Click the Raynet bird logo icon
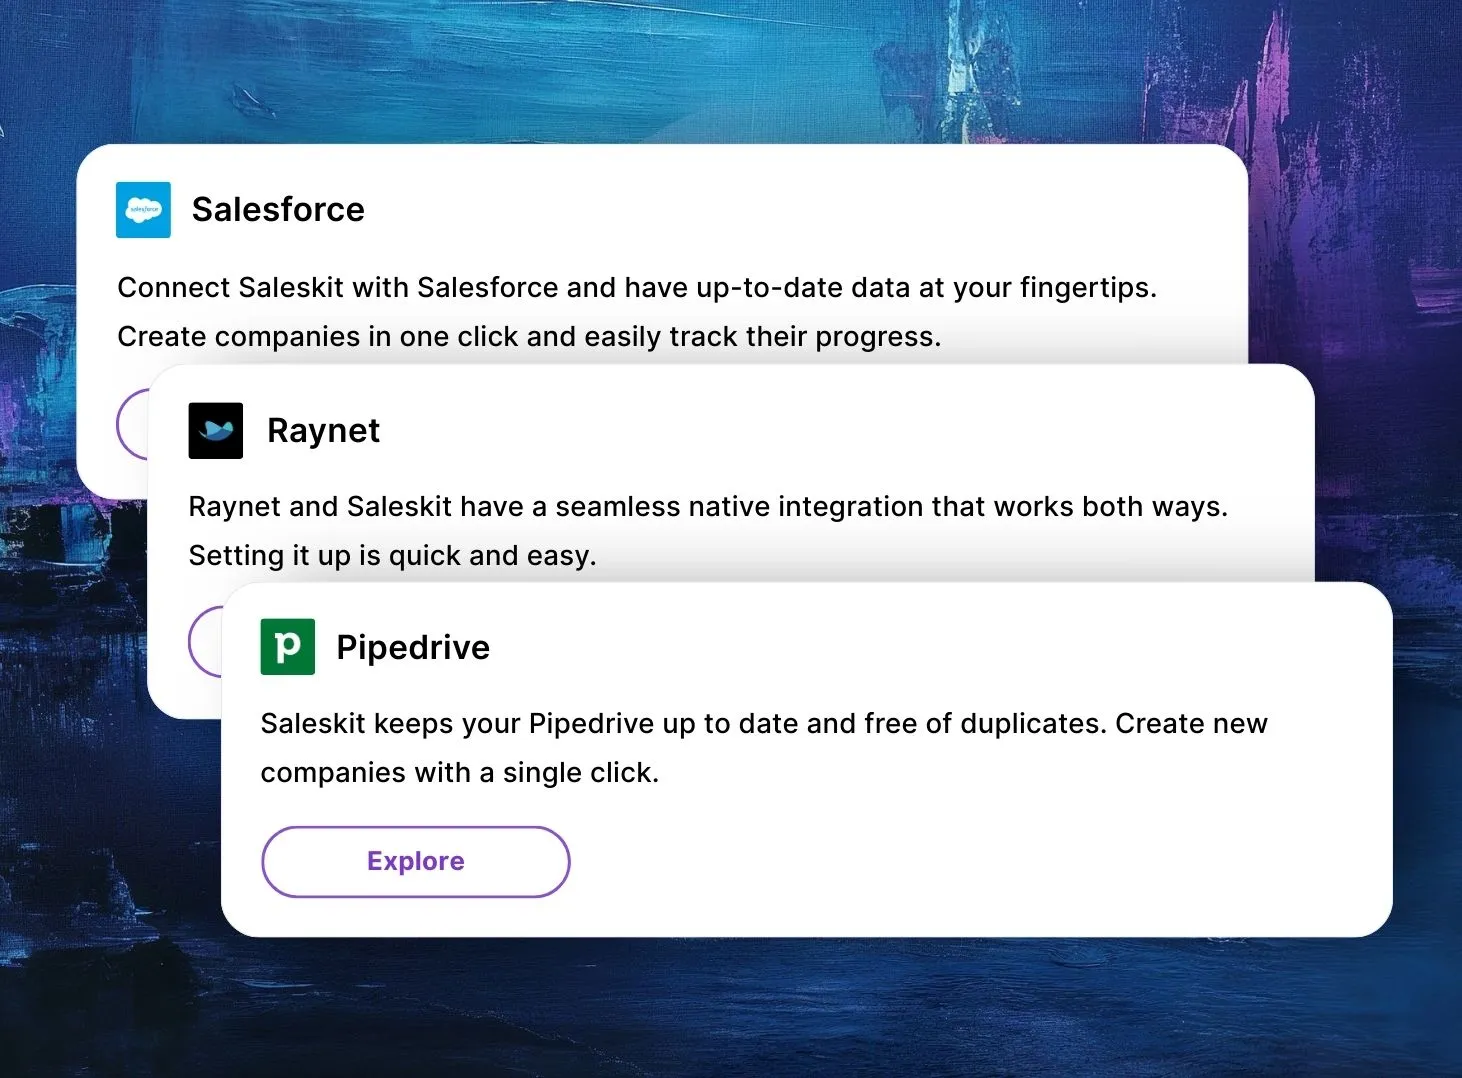This screenshot has width=1462, height=1078. pos(216,431)
